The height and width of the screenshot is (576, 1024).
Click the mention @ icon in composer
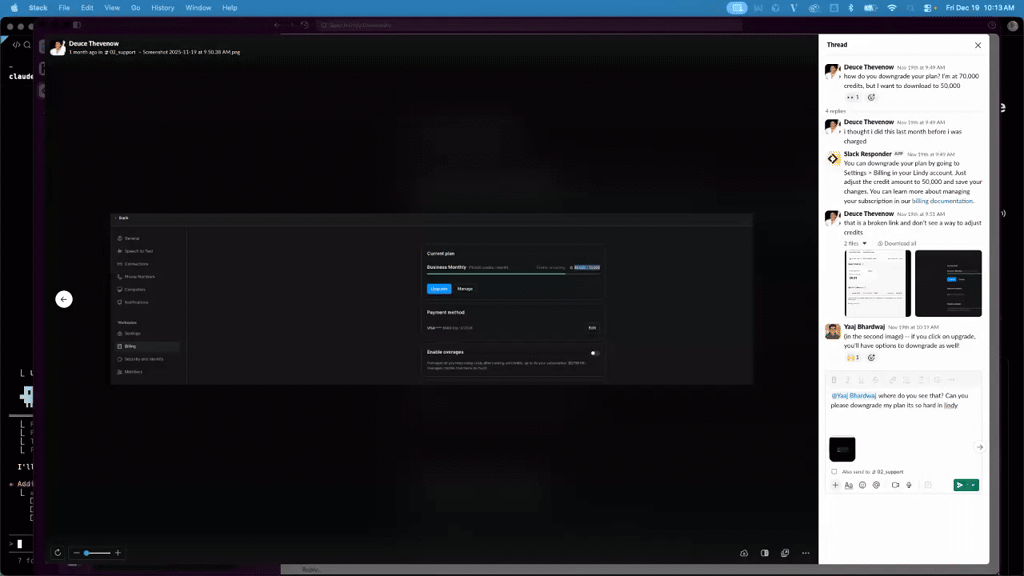click(x=876, y=485)
